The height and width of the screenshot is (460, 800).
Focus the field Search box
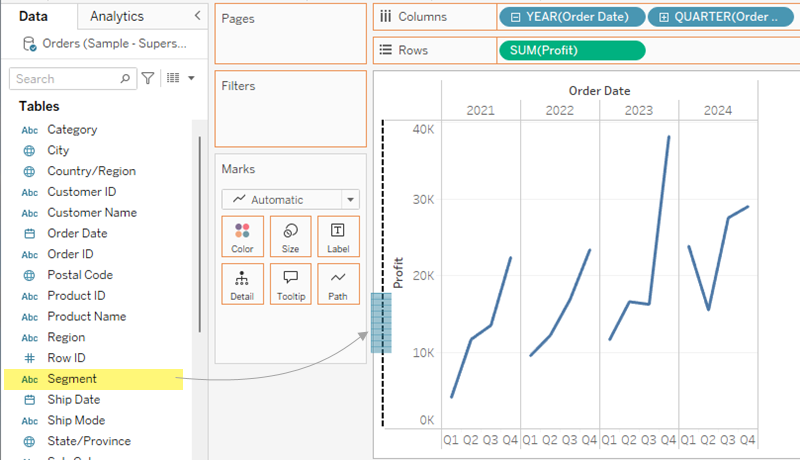pyautogui.click(x=72, y=79)
